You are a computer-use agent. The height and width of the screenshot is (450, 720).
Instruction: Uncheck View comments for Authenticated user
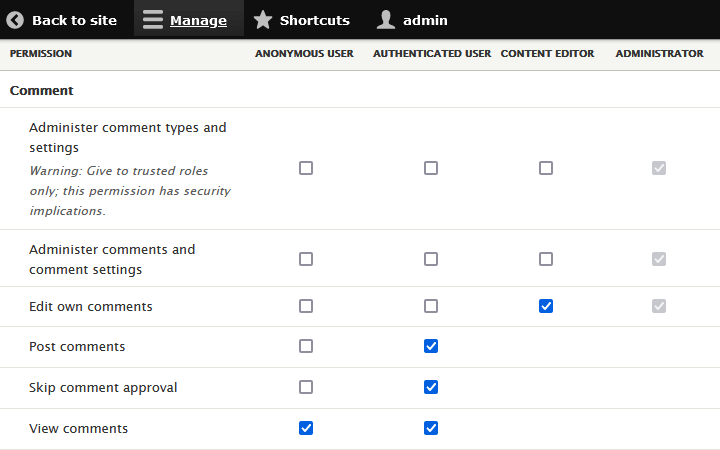(x=431, y=428)
